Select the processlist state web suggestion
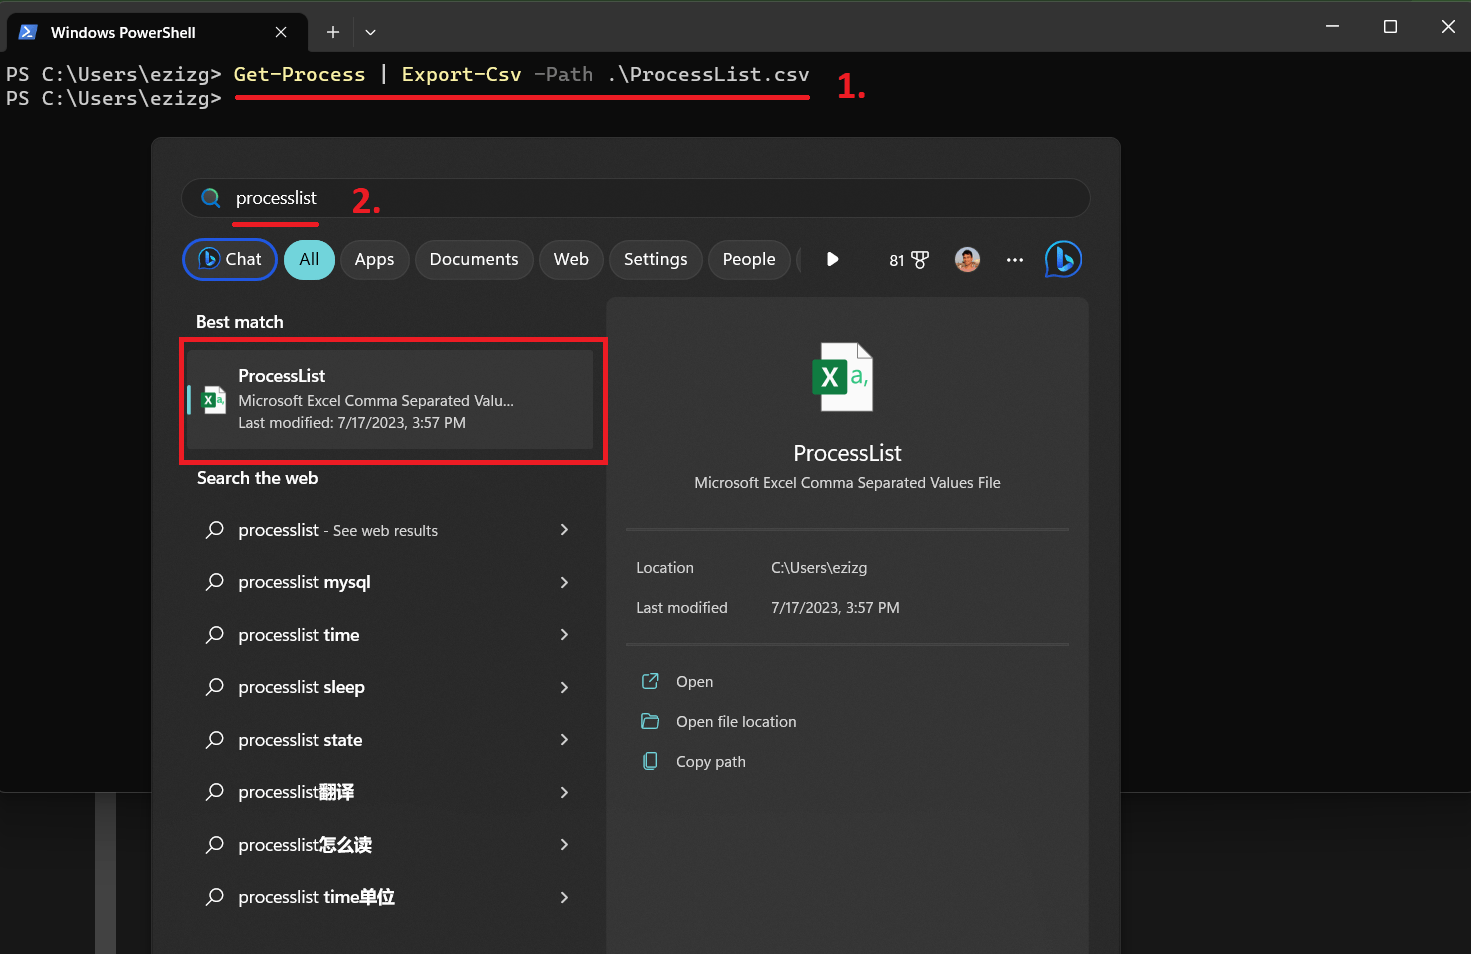Image resolution: width=1471 pixels, height=954 pixels. pyautogui.click(x=300, y=740)
